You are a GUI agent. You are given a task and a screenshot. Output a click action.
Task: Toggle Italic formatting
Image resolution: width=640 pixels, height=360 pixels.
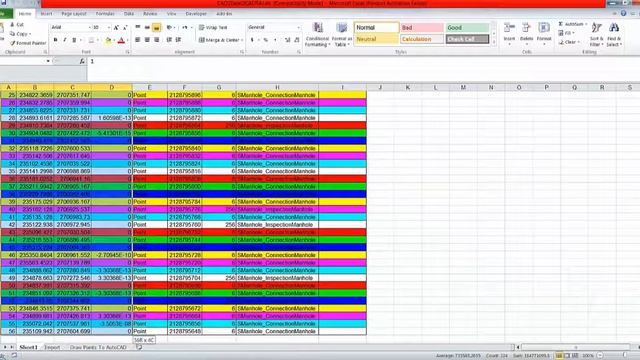[x=64, y=40]
